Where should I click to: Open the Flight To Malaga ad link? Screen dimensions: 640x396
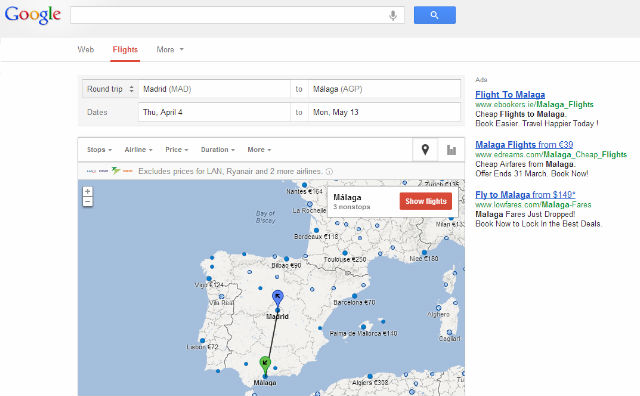pyautogui.click(x=510, y=95)
